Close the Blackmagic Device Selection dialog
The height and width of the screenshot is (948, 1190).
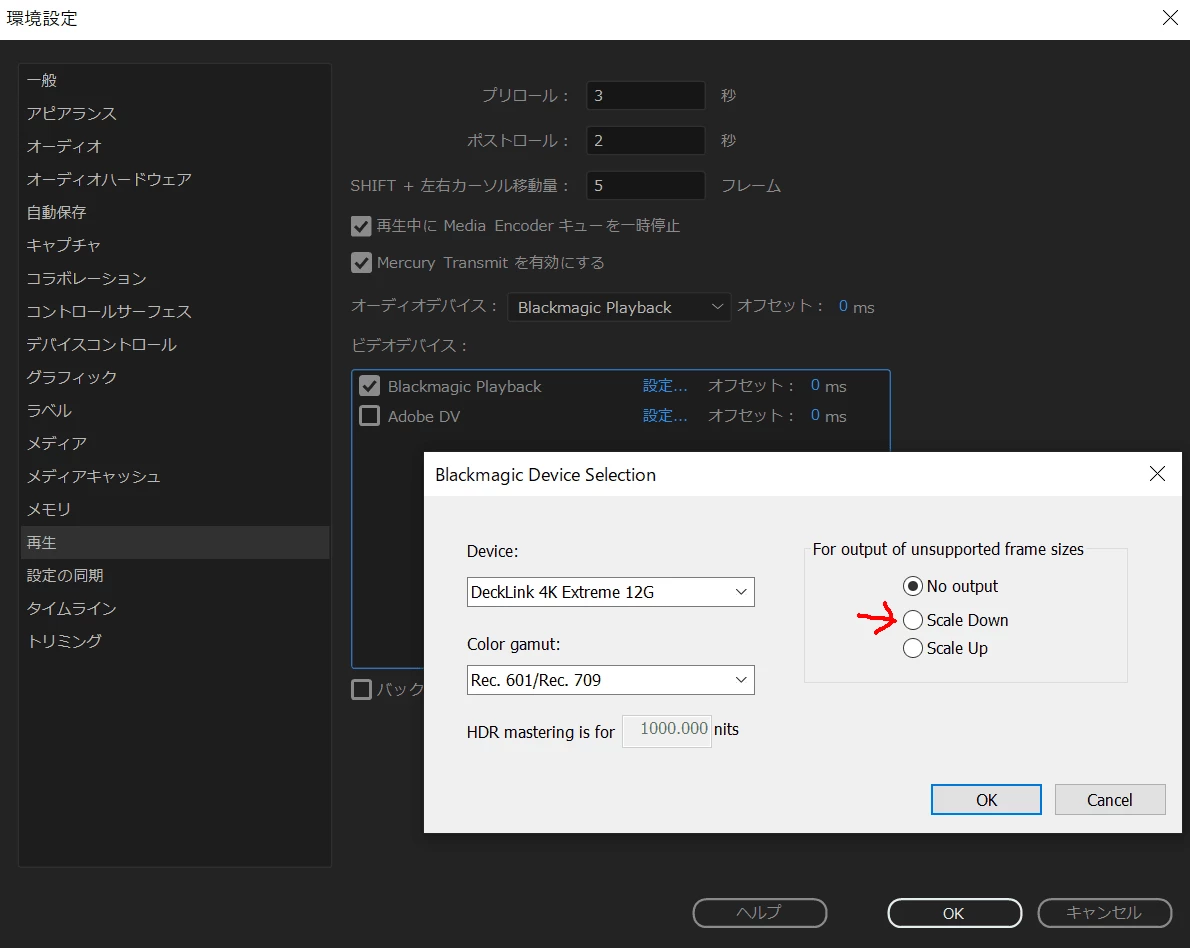[1157, 474]
